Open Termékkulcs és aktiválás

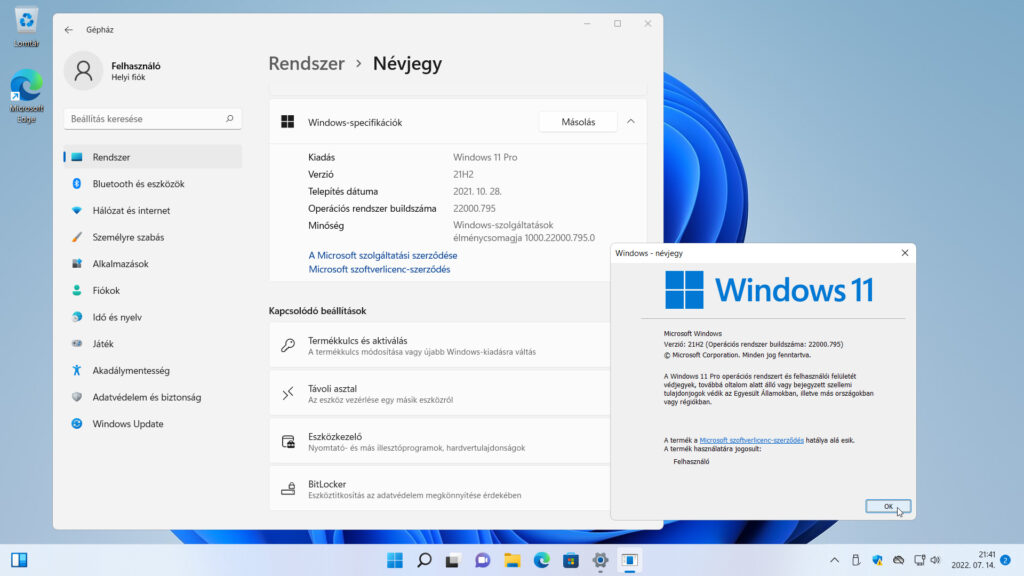click(440, 345)
